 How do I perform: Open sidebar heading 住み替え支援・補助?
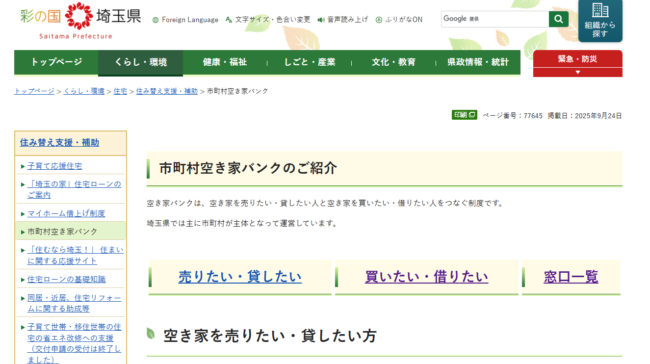click(x=60, y=143)
